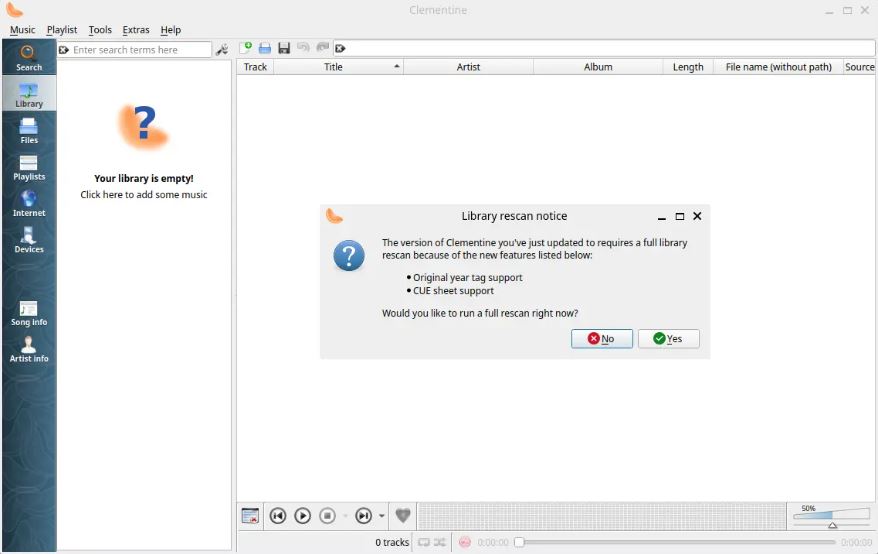Image resolution: width=878 pixels, height=554 pixels.
Task: Switch to the Library sidebar tab
Action: (x=29, y=94)
